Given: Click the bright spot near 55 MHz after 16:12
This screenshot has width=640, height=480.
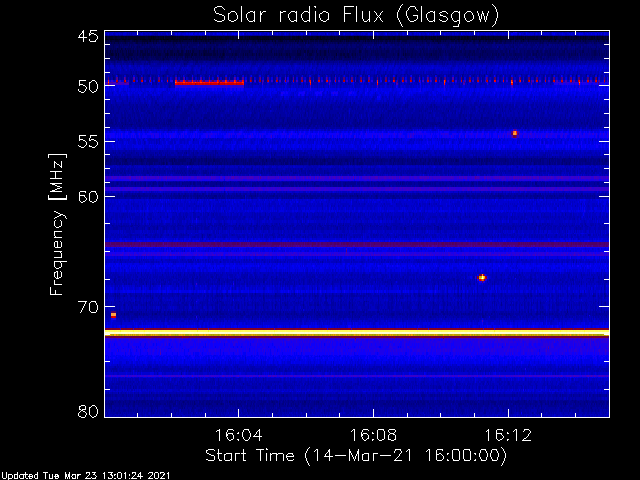Looking at the screenshot, I should pos(515,133).
